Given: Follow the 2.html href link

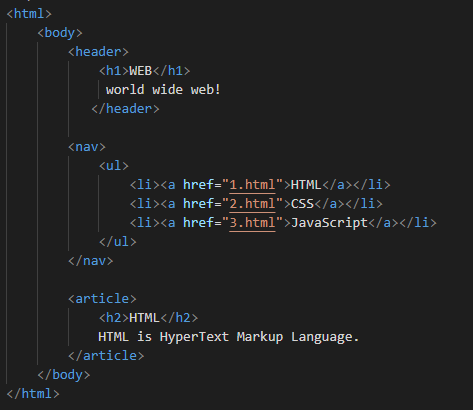Looking at the screenshot, I should click(x=252, y=204).
